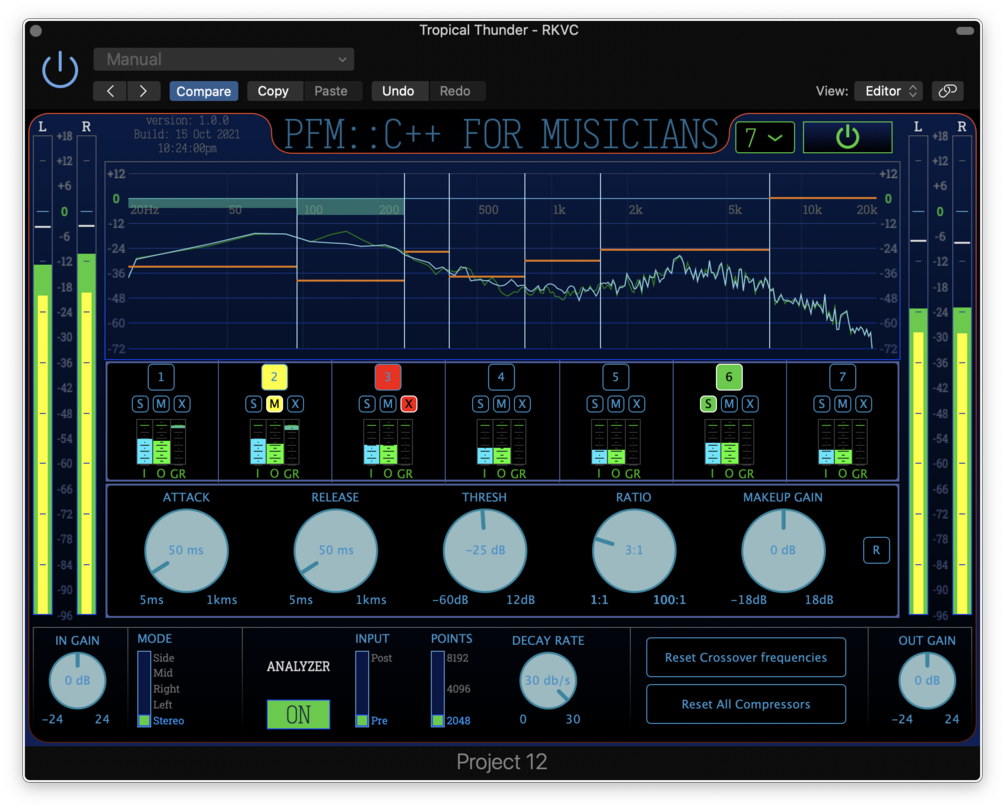Toggle the plugin power bypass icon
The height and width of the screenshot is (809, 1005).
point(60,69)
